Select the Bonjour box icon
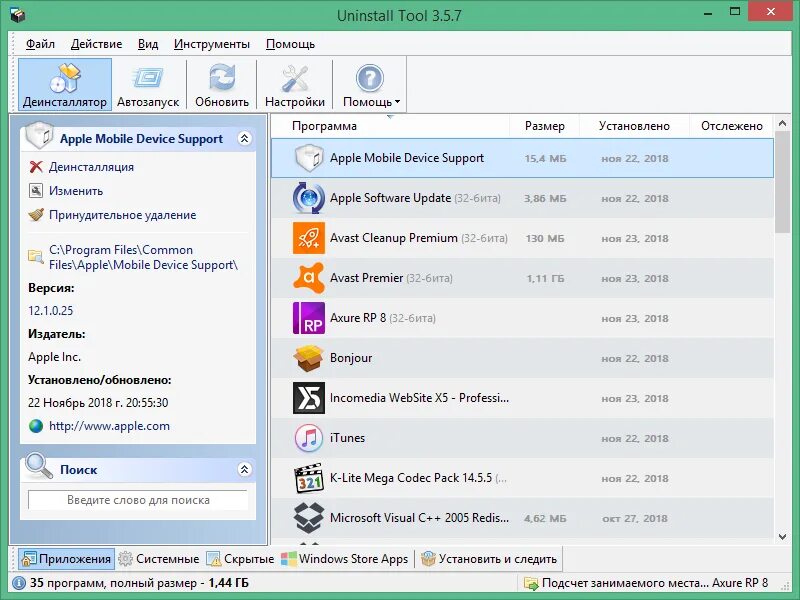The height and width of the screenshot is (600, 800). click(309, 358)
